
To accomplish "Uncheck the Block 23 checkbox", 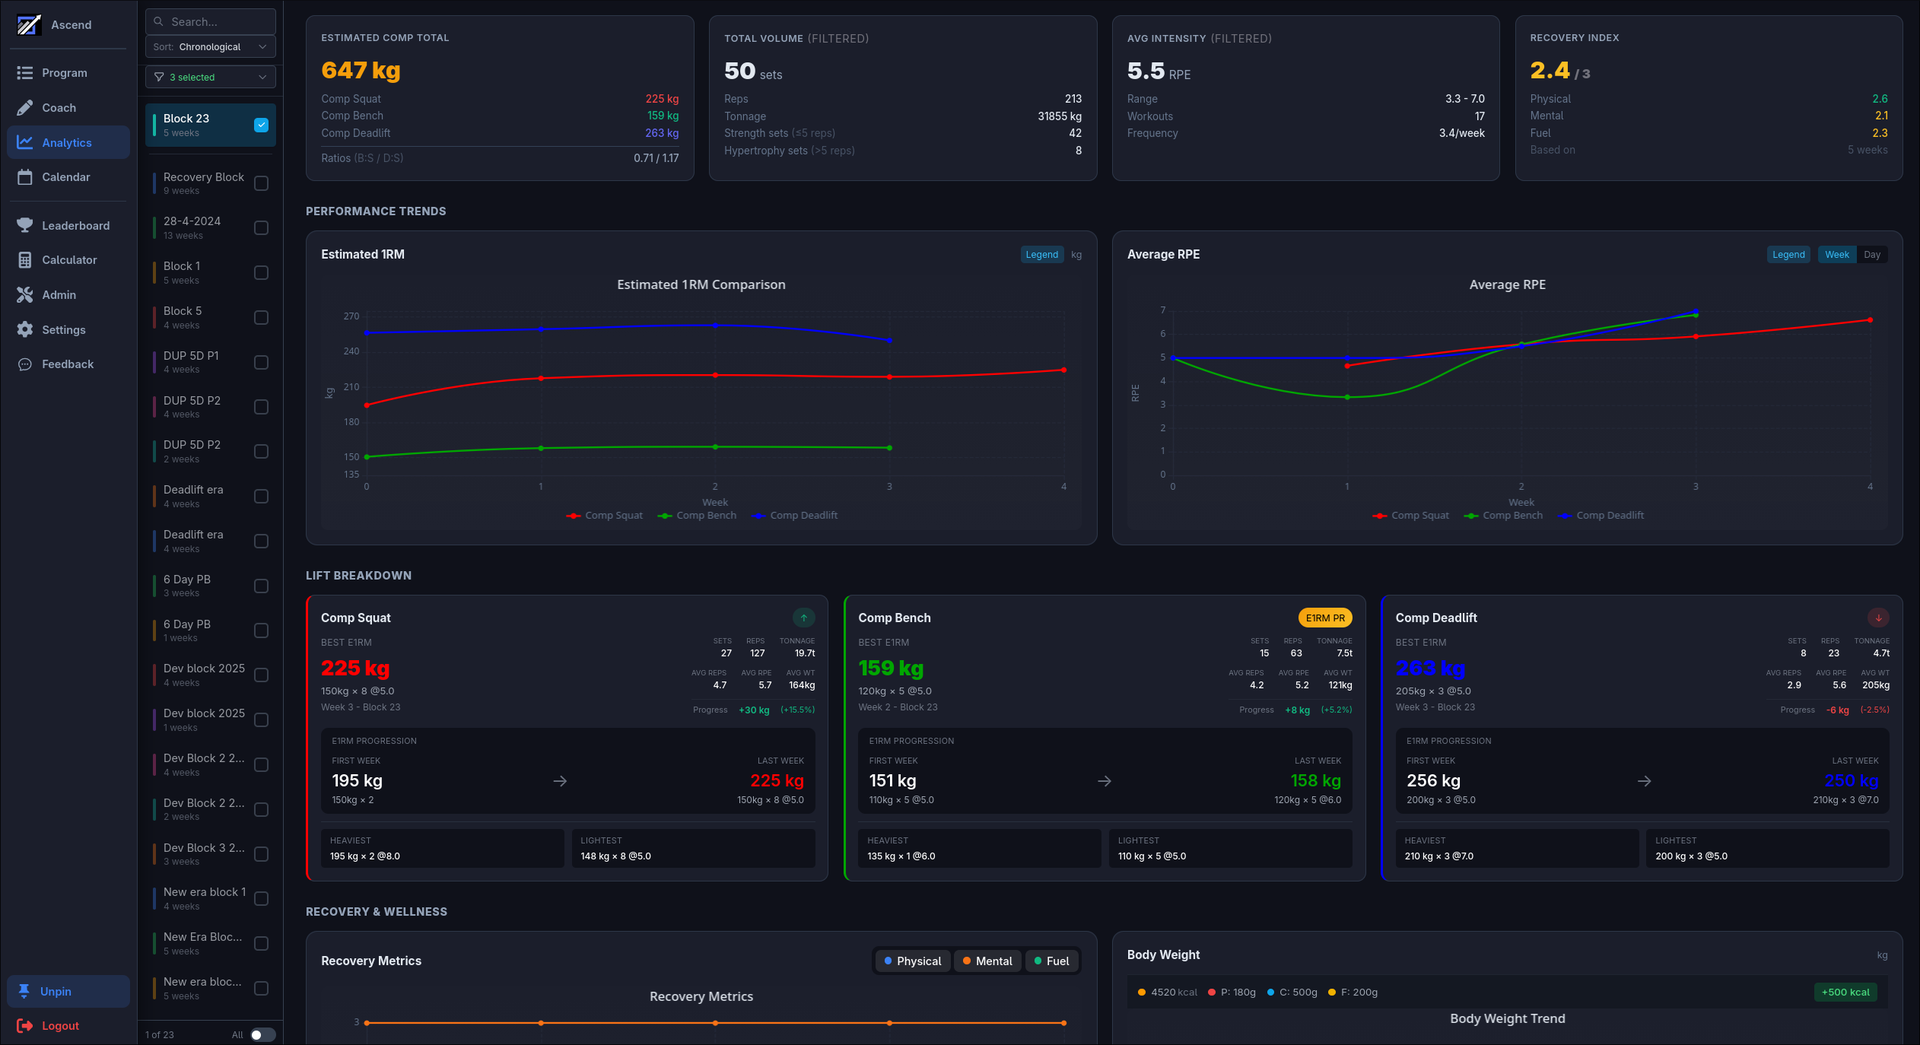I will pos(261,125).
